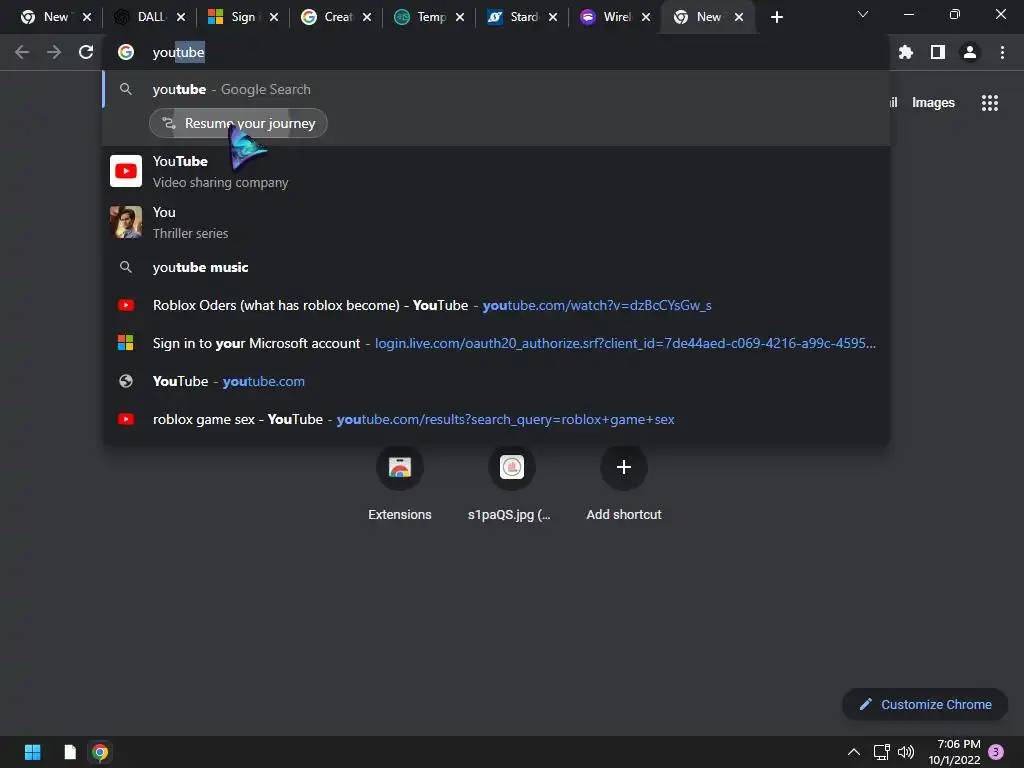Screen dimensions: 1024x768
Task: Click the Customize Chrome button
Action: (925, 705)
